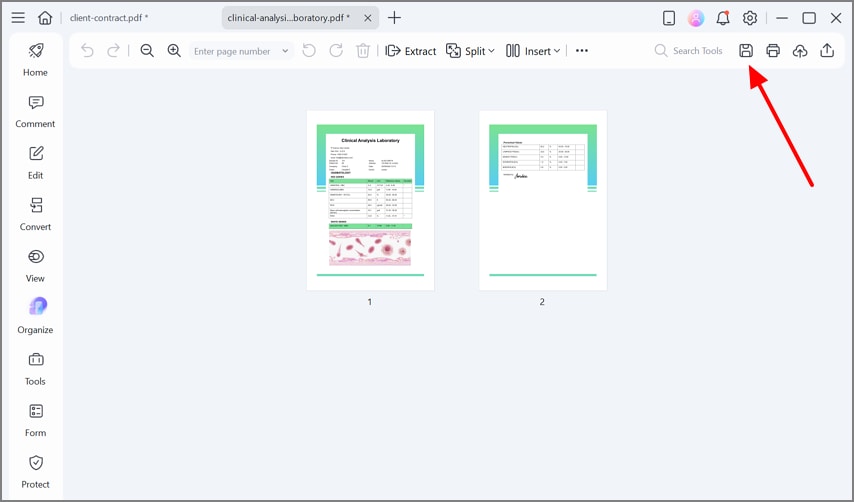Click the undo arrow
This screenshot has height=502, width=854.
tap(87, 51)
